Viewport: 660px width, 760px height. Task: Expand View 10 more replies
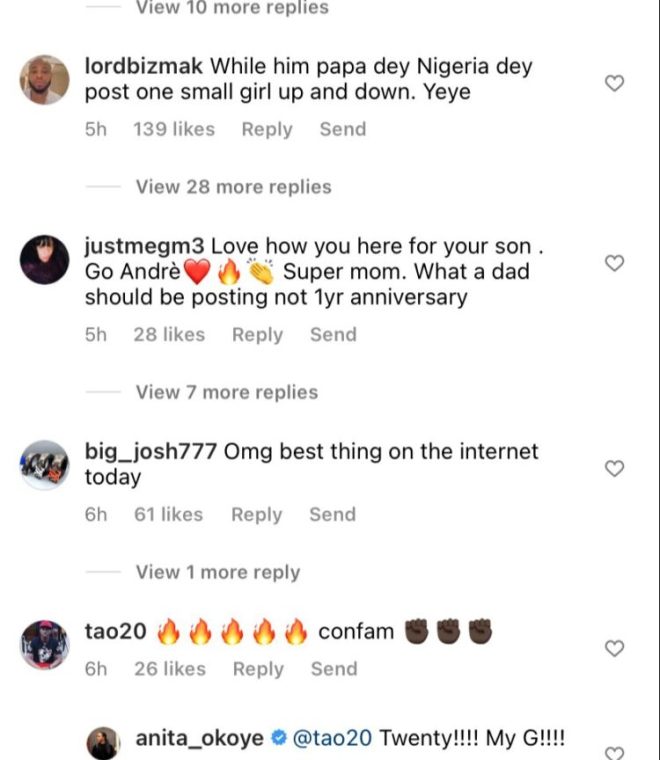click(x=232, y=8)
